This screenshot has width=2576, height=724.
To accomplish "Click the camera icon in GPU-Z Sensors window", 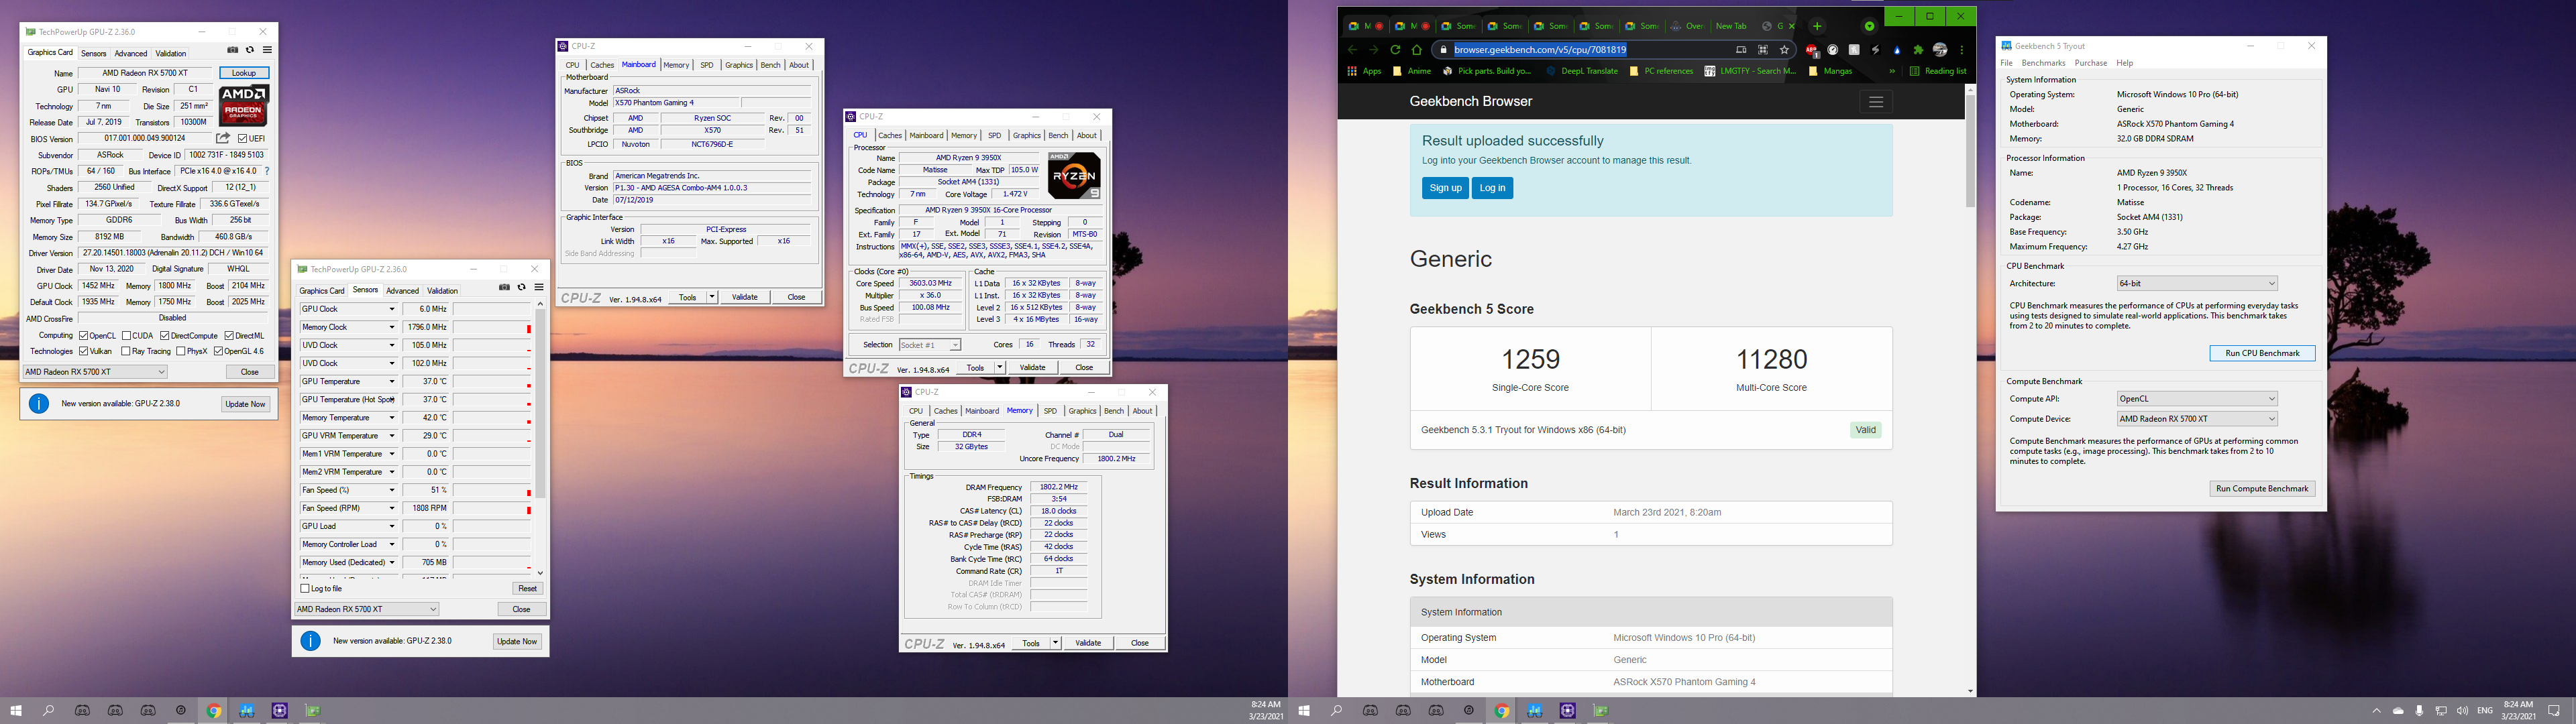I will click(505, 287).
